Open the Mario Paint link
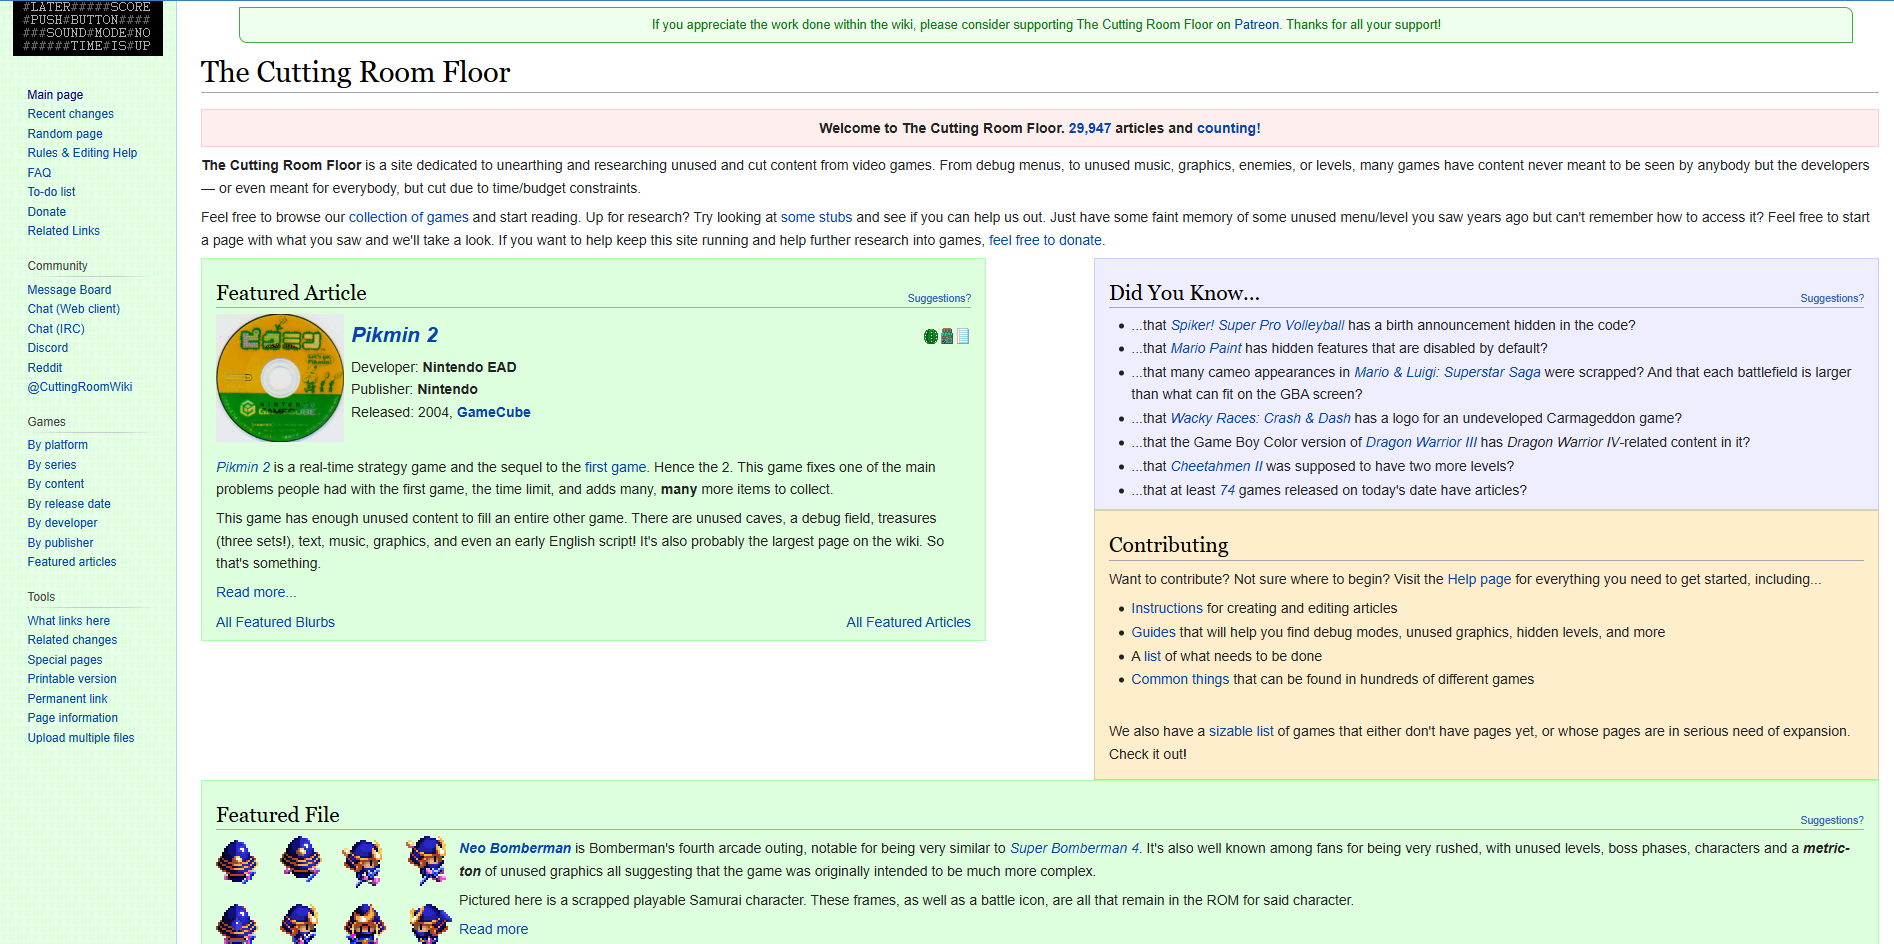 pyautogui.click(x=1206, y=348)
